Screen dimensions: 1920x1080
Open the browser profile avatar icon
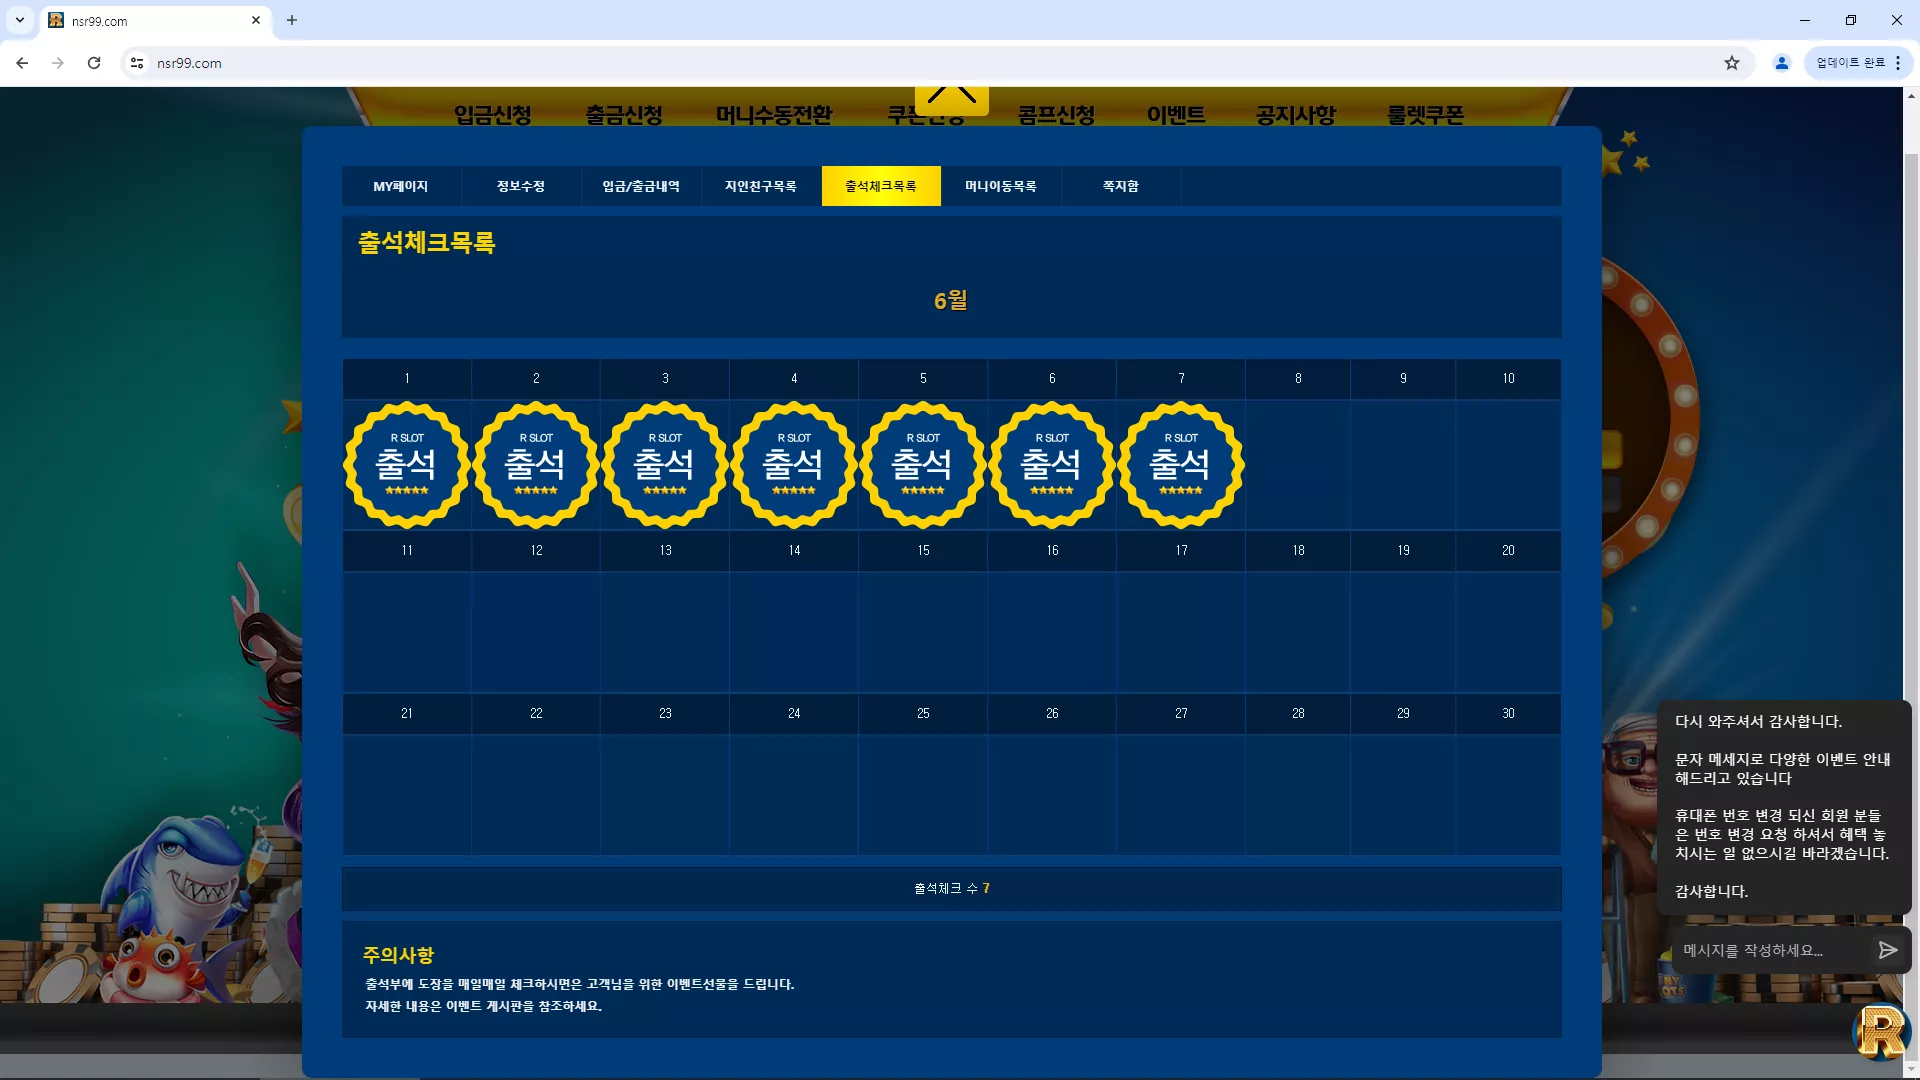pos(1781,63)
